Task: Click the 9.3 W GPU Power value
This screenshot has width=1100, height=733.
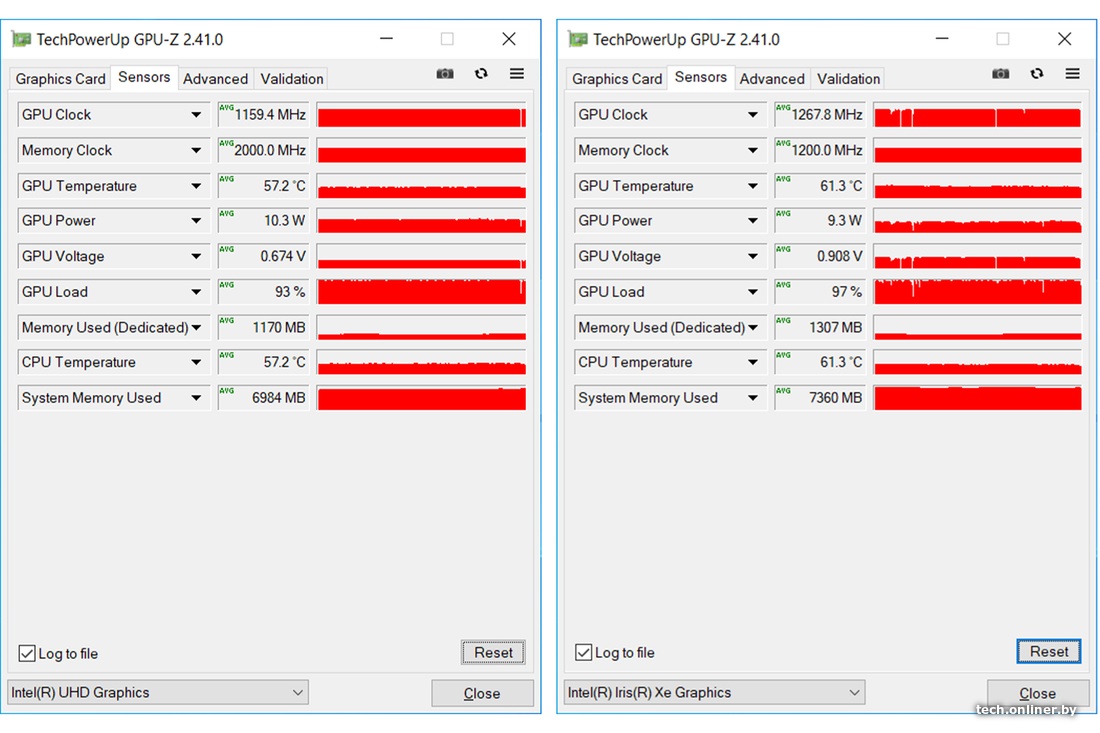Action: click(x=820, y=221)
